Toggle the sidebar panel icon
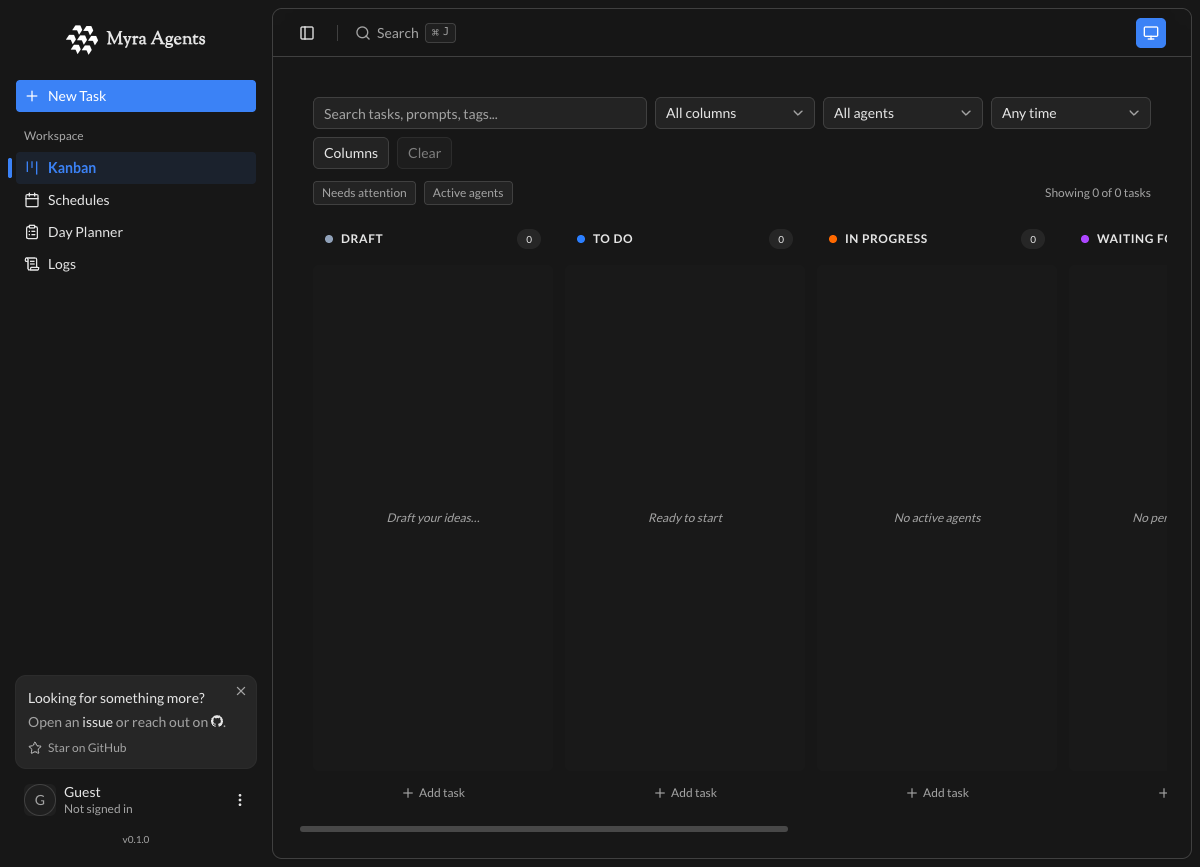The image size is (1200, 867). click(307, 33)
